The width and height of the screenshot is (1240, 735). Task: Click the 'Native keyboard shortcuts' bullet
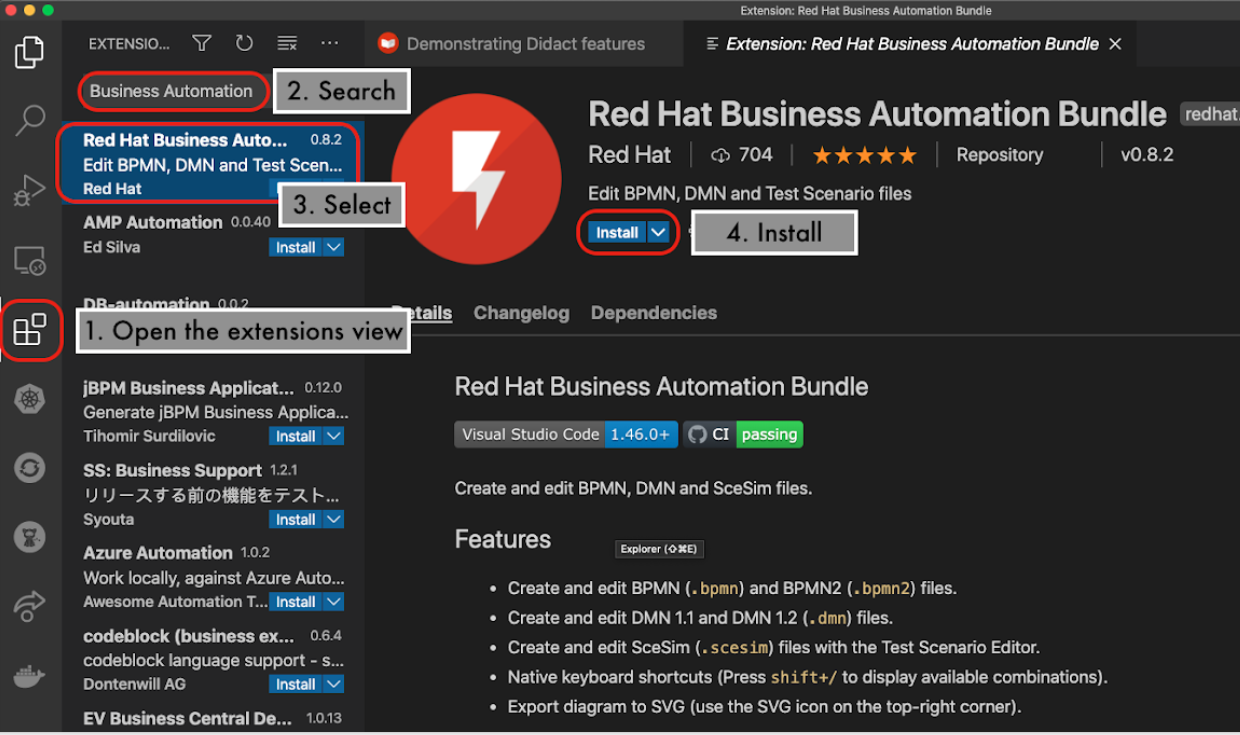[x=808, y=677]
